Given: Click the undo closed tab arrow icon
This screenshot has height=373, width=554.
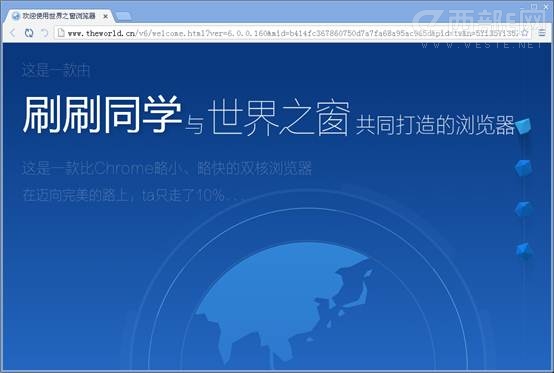Looking at the screenshot, I should coord(45,33).
